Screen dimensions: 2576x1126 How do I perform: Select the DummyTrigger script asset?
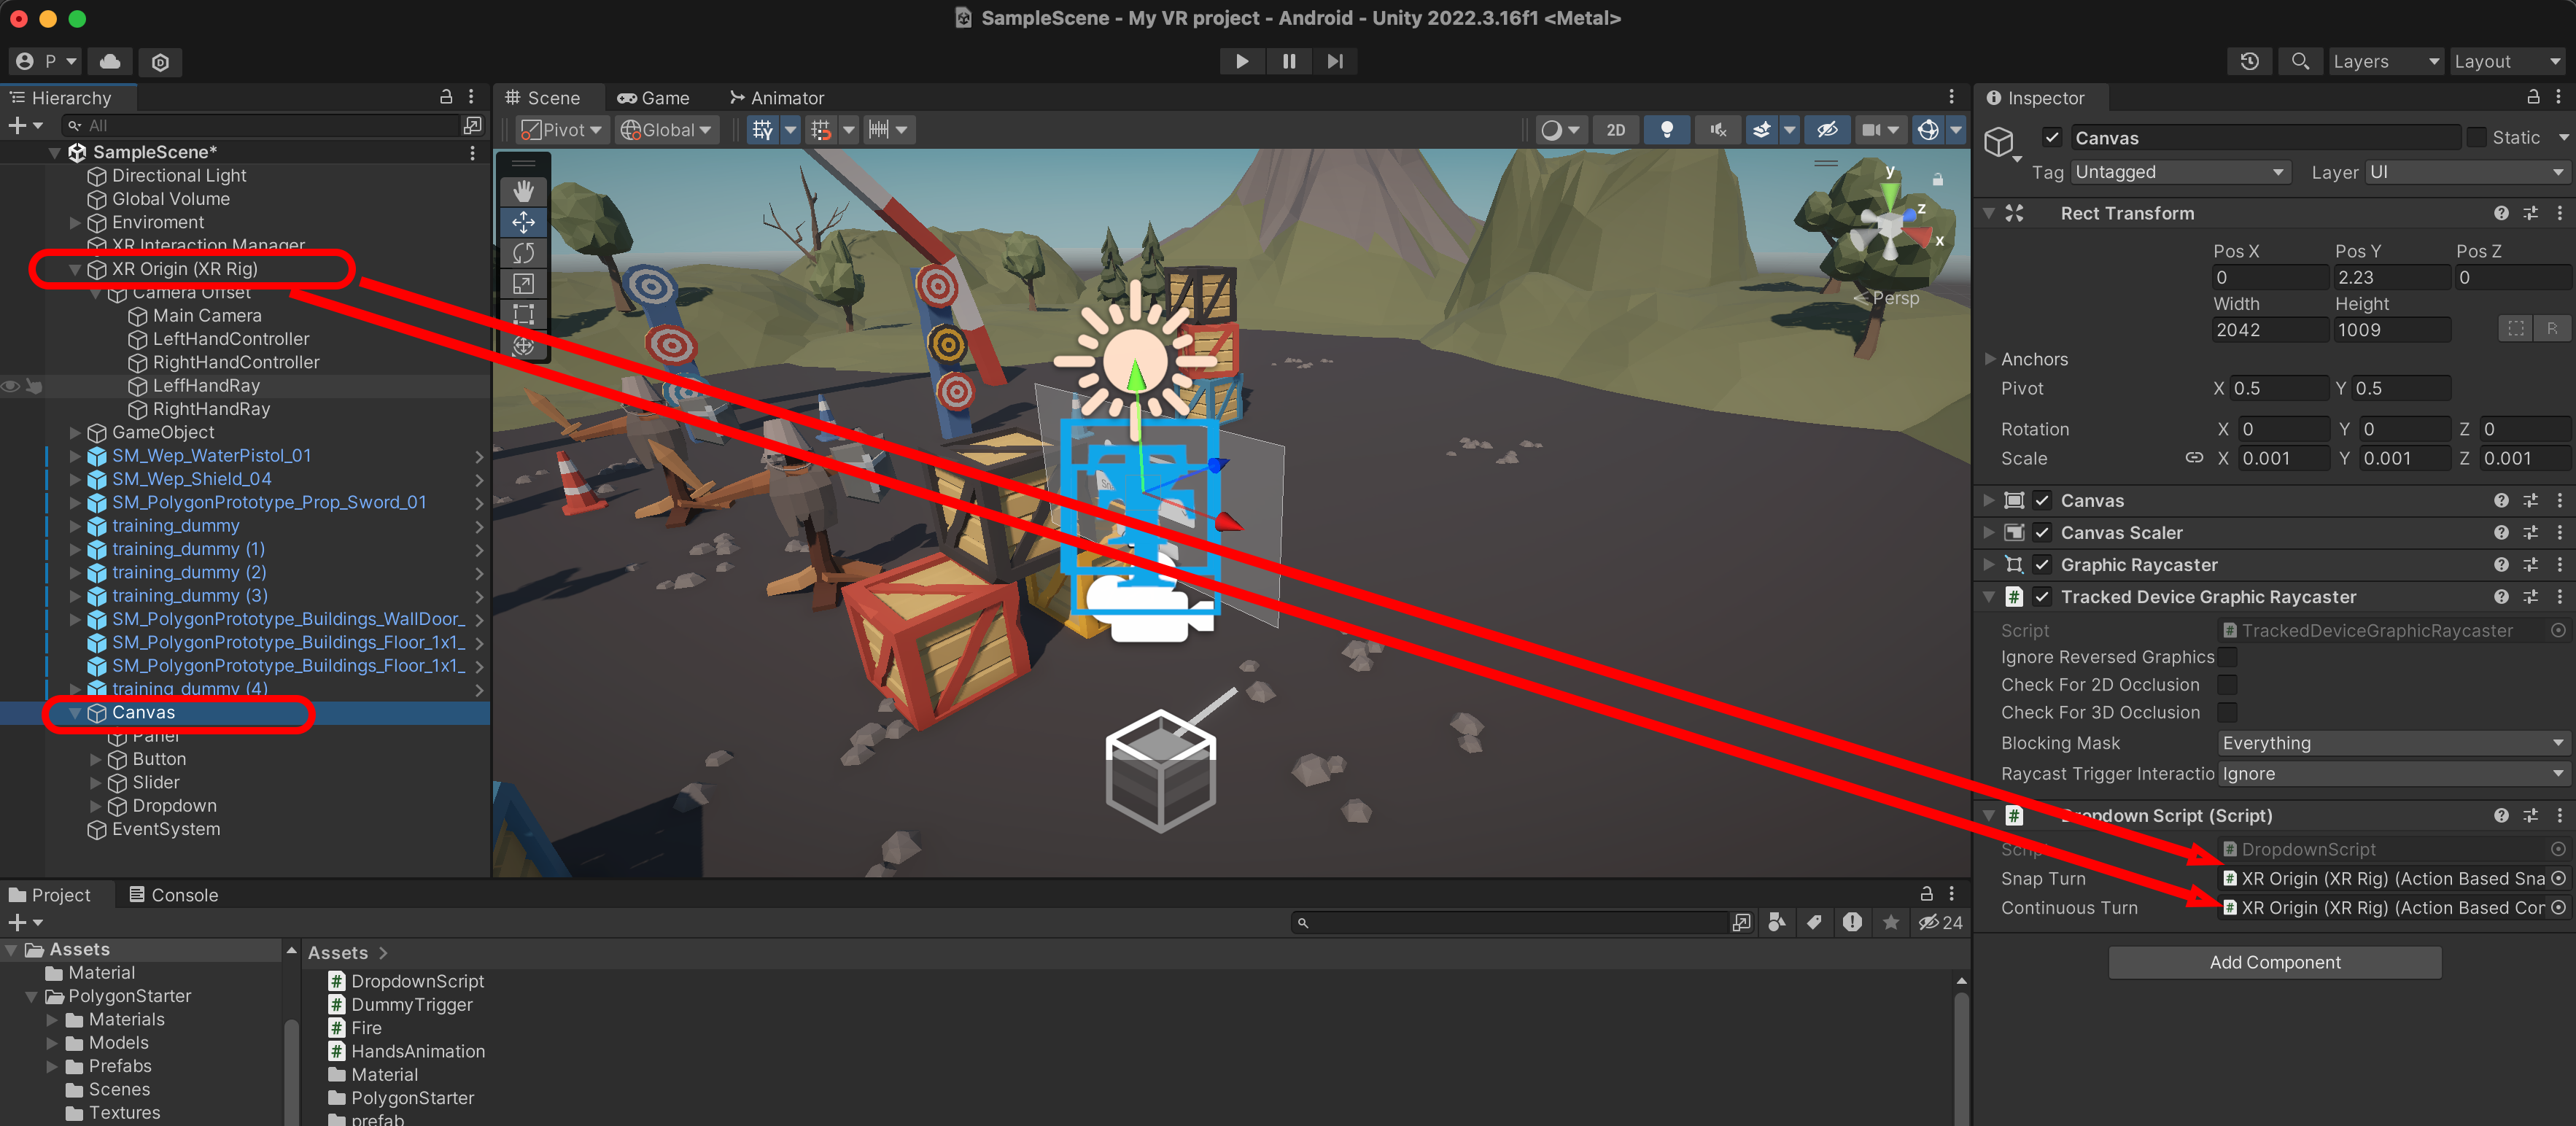coord(411,1004)
